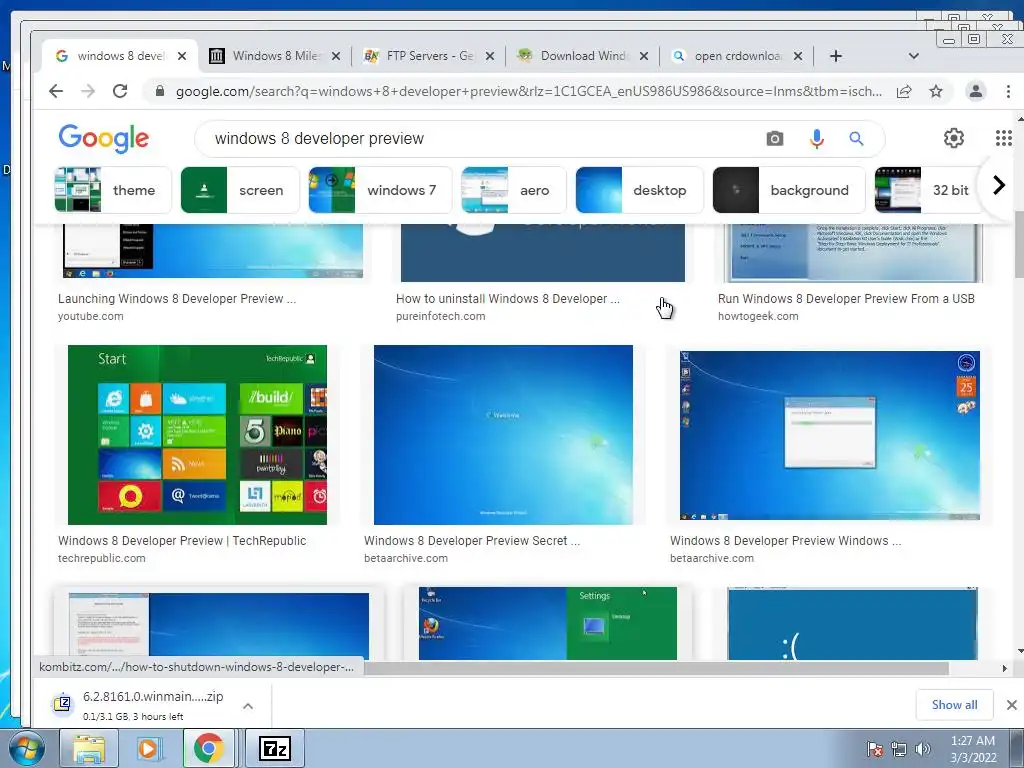Click the address bar URL
1024x768 pixels.
tap(528, 91)
